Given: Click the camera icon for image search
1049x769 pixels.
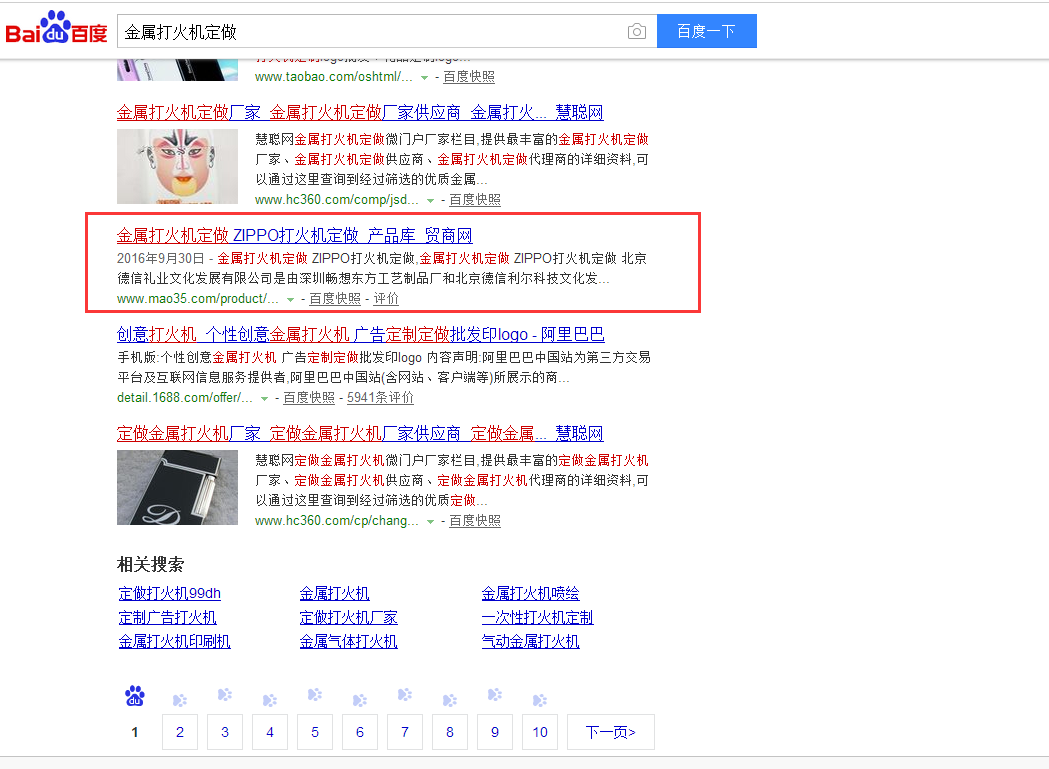Looking at the screenshot, I should [637, 31].
